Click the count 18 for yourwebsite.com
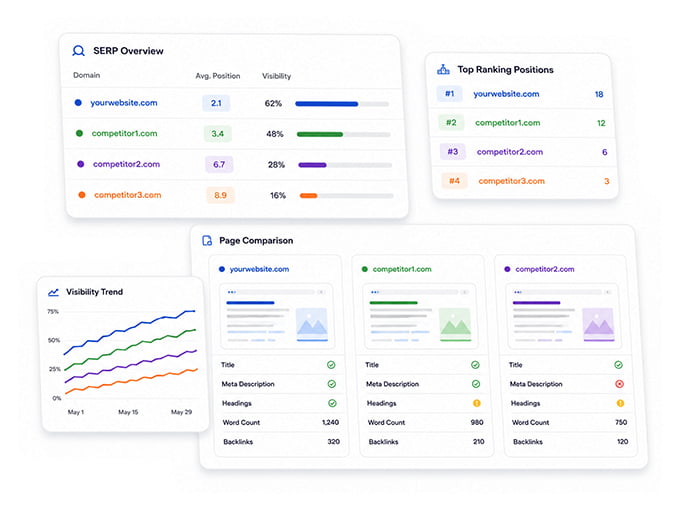 click(x=599, y=94)
